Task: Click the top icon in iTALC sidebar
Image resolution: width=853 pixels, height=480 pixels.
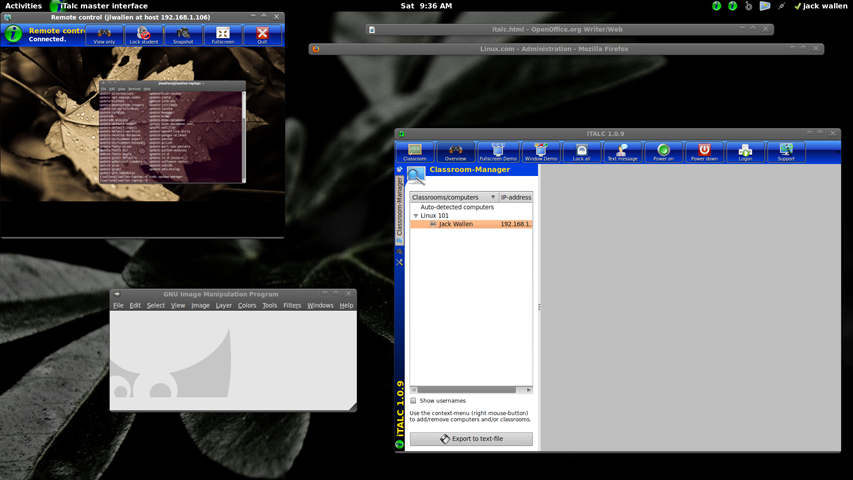Action: tap(399, 169)
